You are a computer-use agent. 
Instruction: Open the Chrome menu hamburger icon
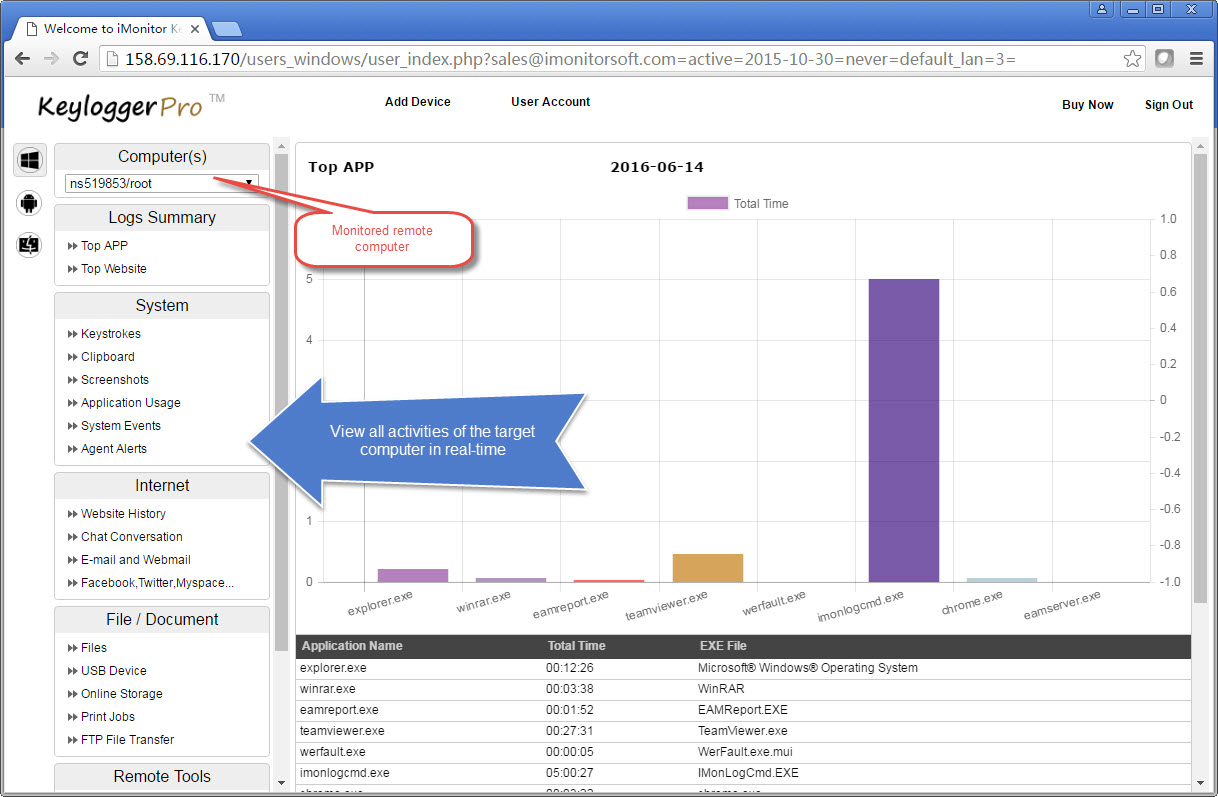pos(1196,59)
